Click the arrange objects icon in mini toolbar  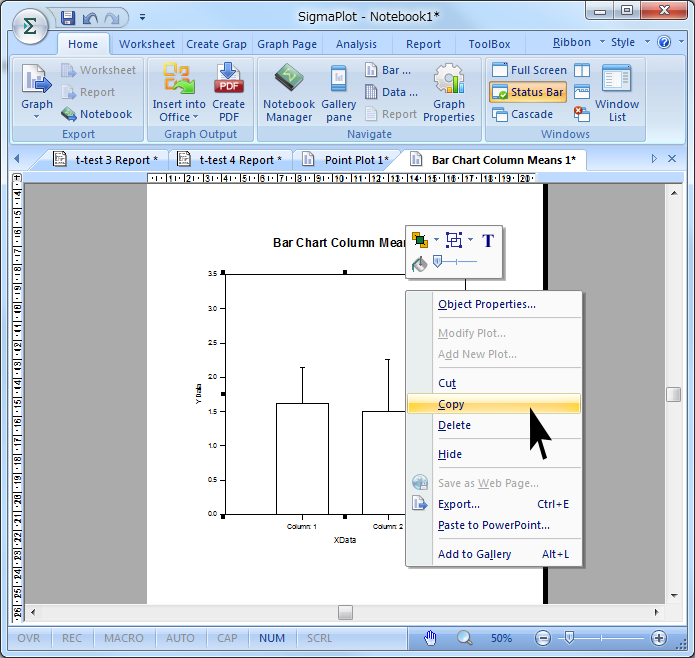pyautogui.click(x=420, y=240)
